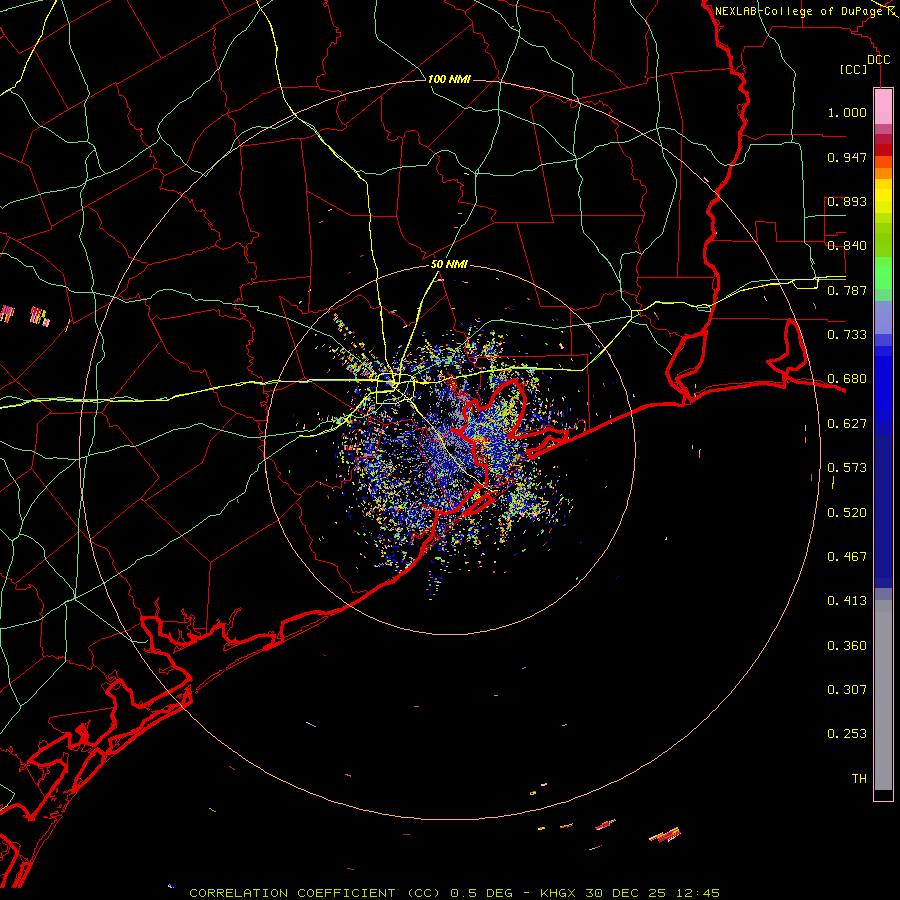Click the 0.413 scale value
The width and height of the screenshot is (900, 900).
tap(847, 601)
